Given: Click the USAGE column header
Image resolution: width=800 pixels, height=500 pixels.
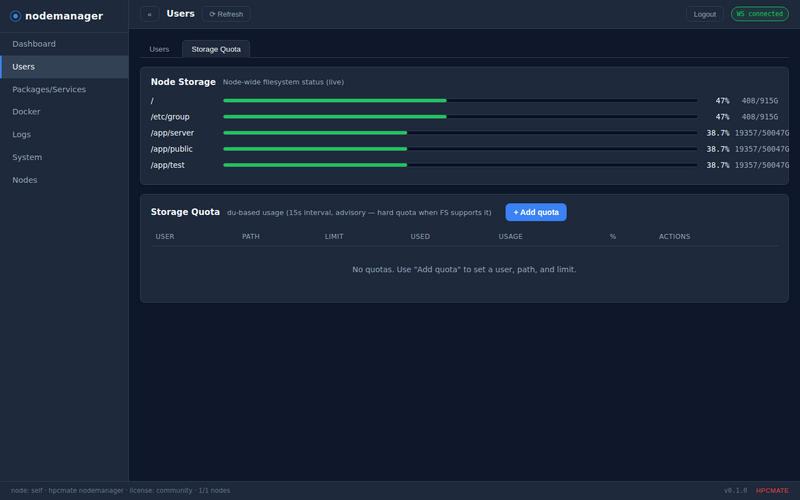Looking at the screenshot, I should pos(510,237).
